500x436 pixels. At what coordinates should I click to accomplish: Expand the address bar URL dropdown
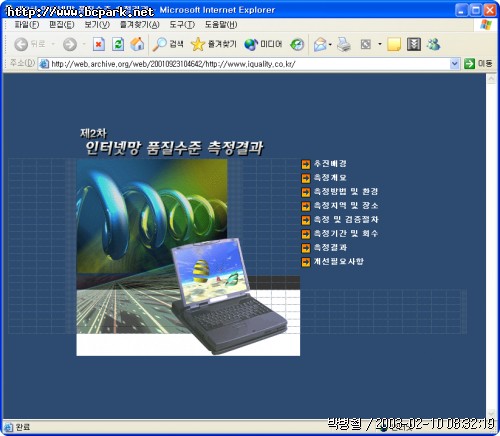click(454, 64)
